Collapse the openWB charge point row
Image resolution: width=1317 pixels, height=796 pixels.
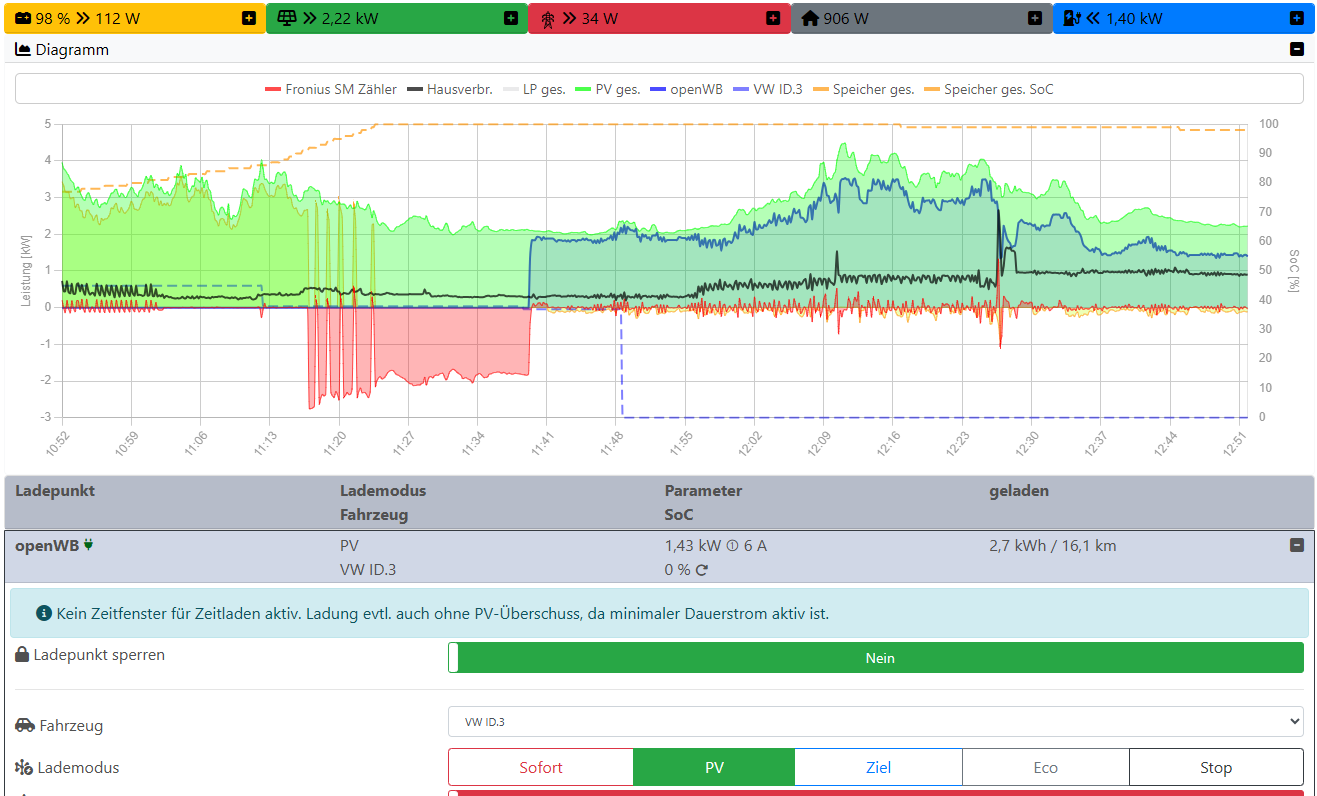coord(1296,545)
